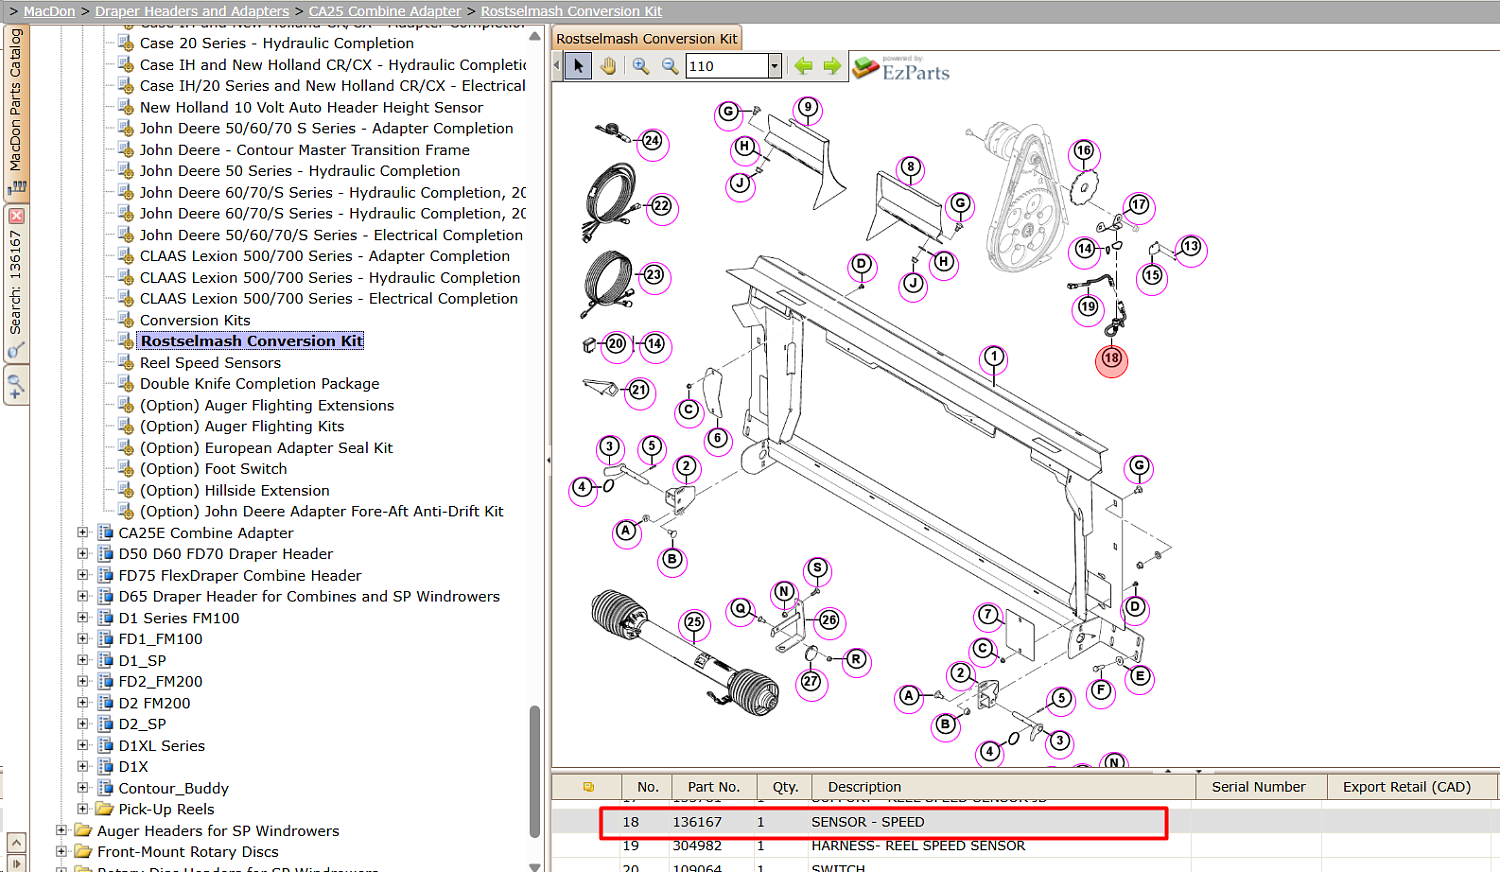
Task: Select CLAAS Lexion Electrical Completion item
Action: pos(329,298)
